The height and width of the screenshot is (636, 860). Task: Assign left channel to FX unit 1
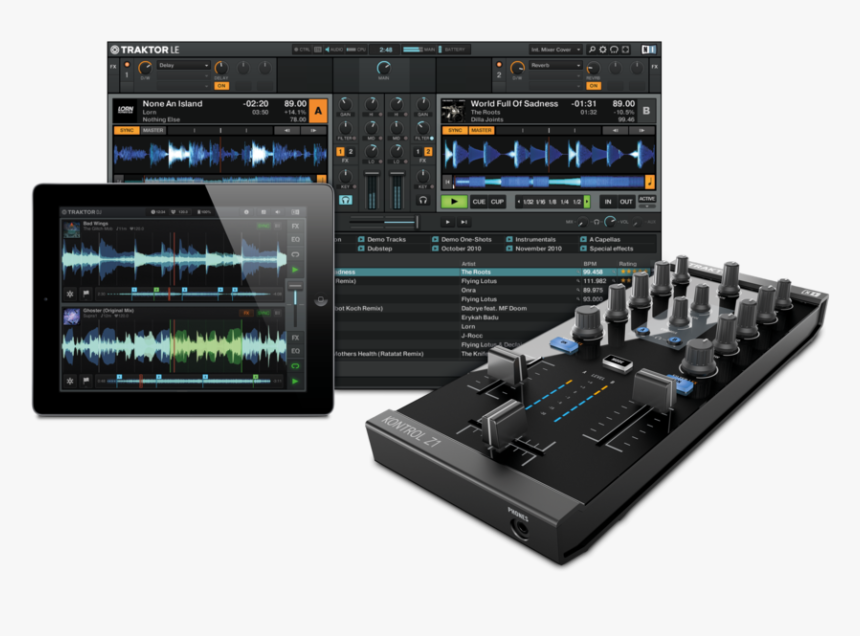341,152
